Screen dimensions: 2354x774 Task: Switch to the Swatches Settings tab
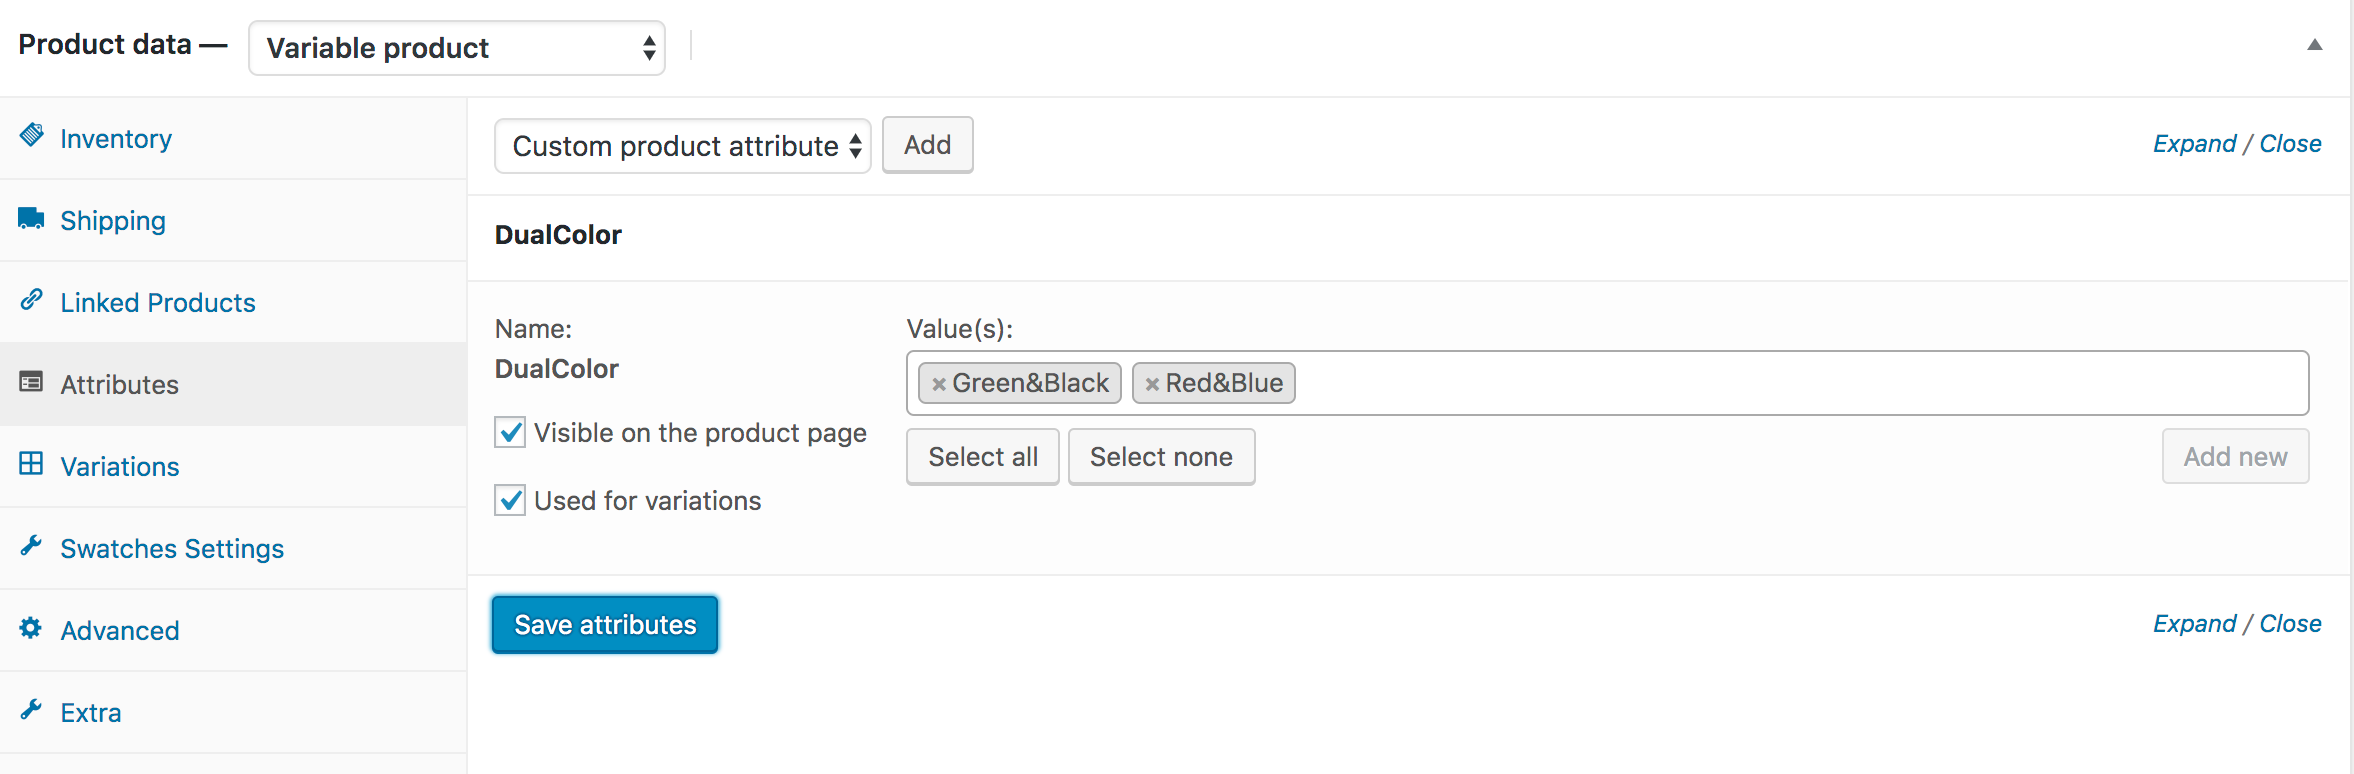point(172,549)
